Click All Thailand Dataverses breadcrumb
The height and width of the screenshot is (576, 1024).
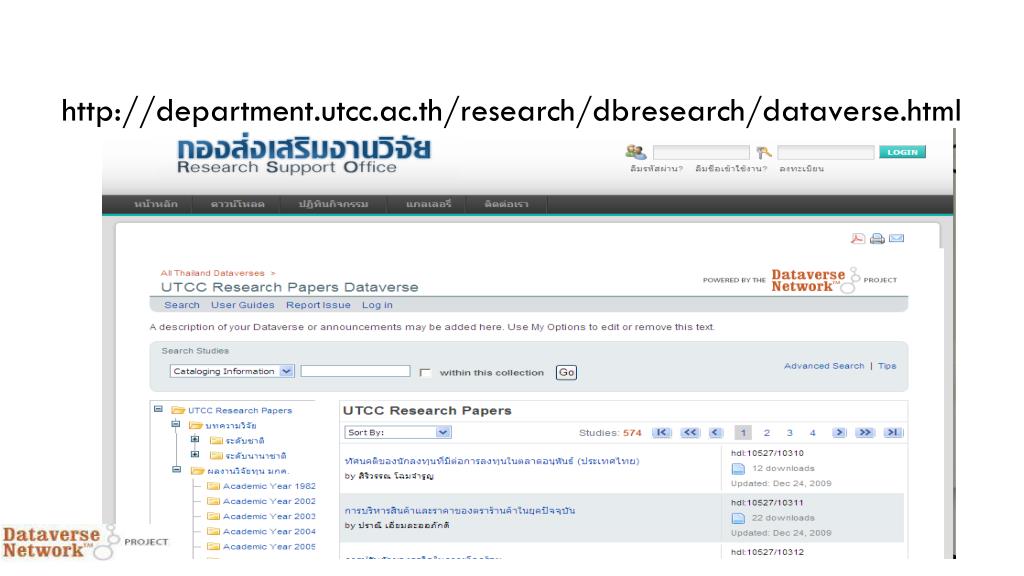point(212,273)
